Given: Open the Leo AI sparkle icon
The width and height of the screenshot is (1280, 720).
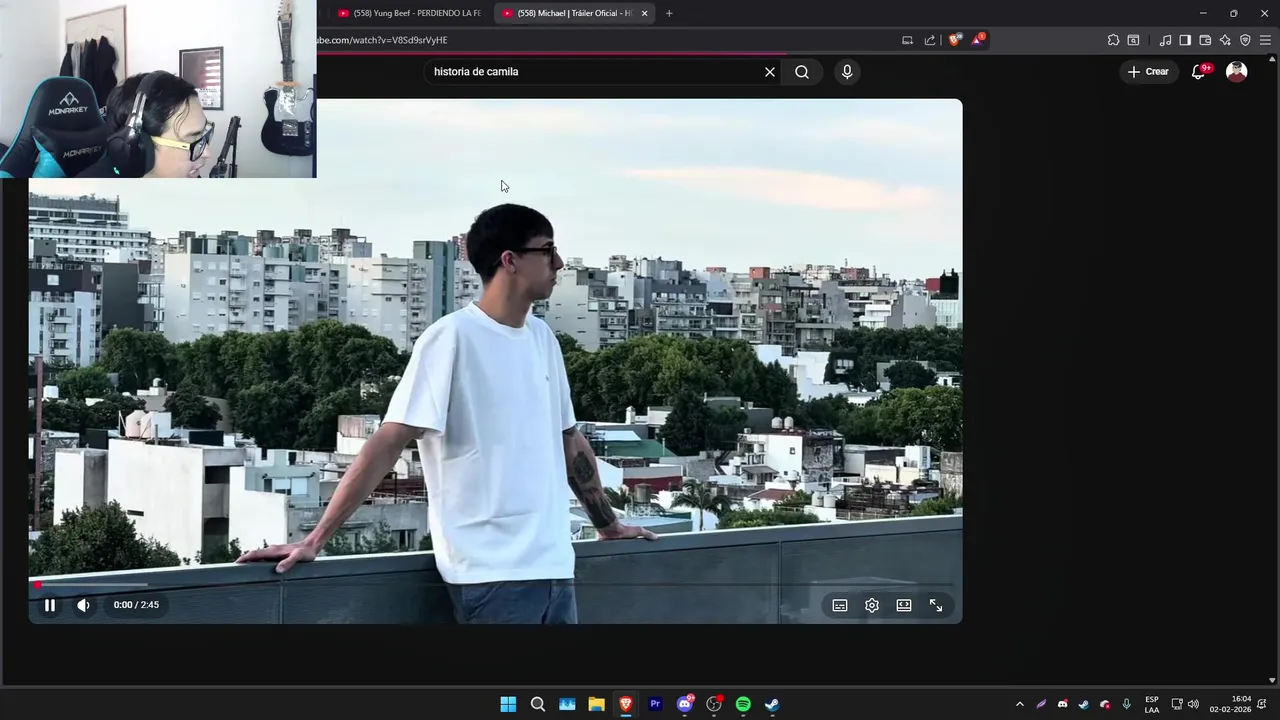Looking at the screenshot, I should [x=1225, y=40].
